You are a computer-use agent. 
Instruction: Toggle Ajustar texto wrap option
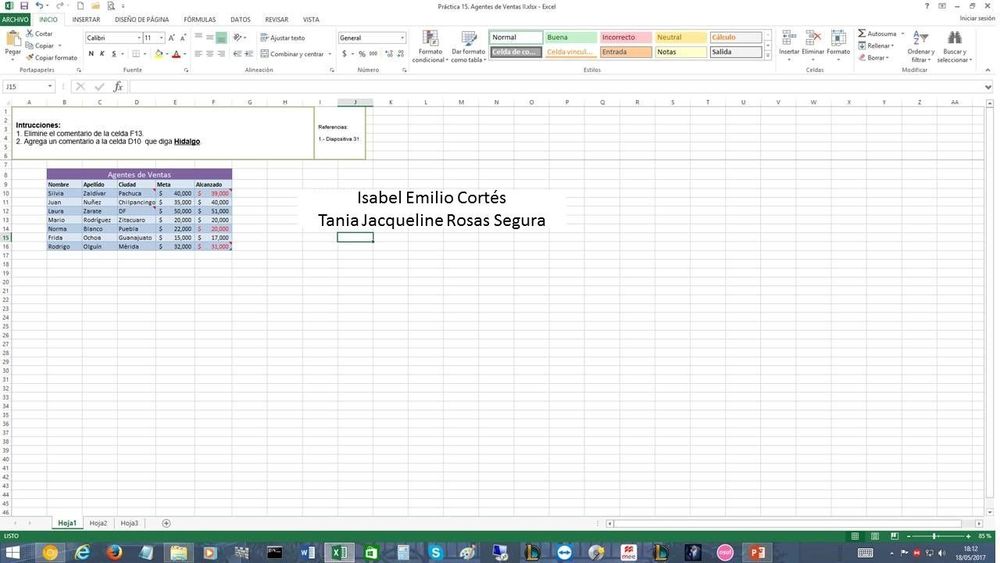click(x=283, y=38)
